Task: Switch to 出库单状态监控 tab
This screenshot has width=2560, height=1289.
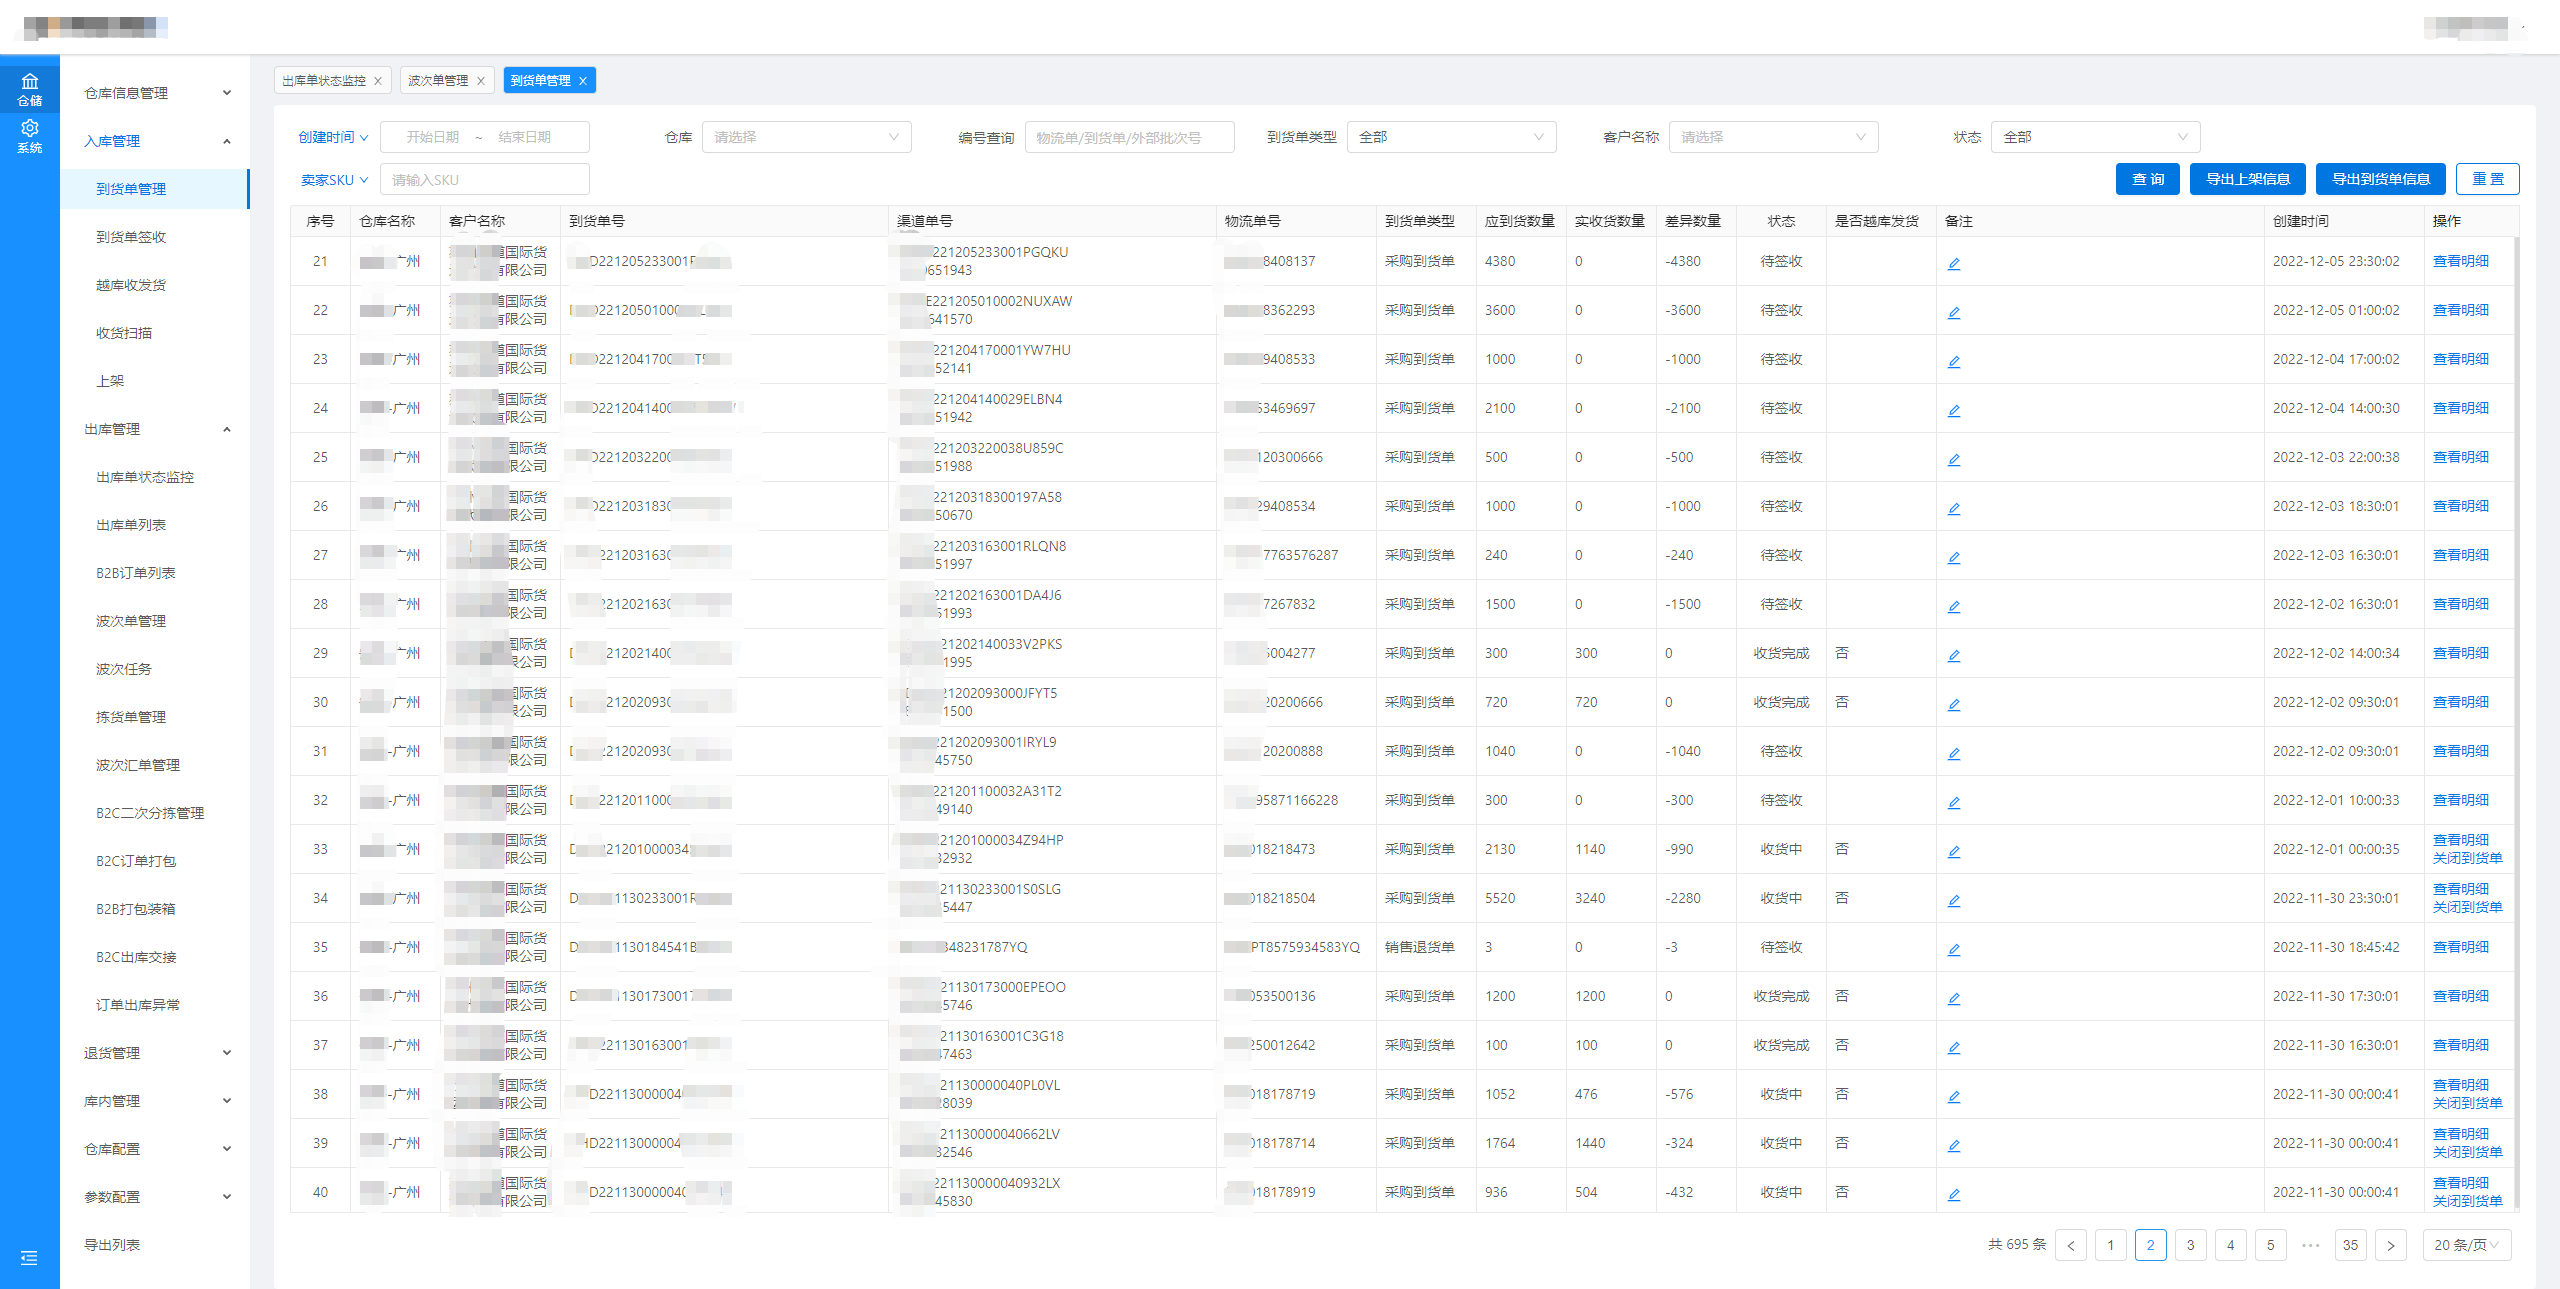Action: tap(324, 81)
